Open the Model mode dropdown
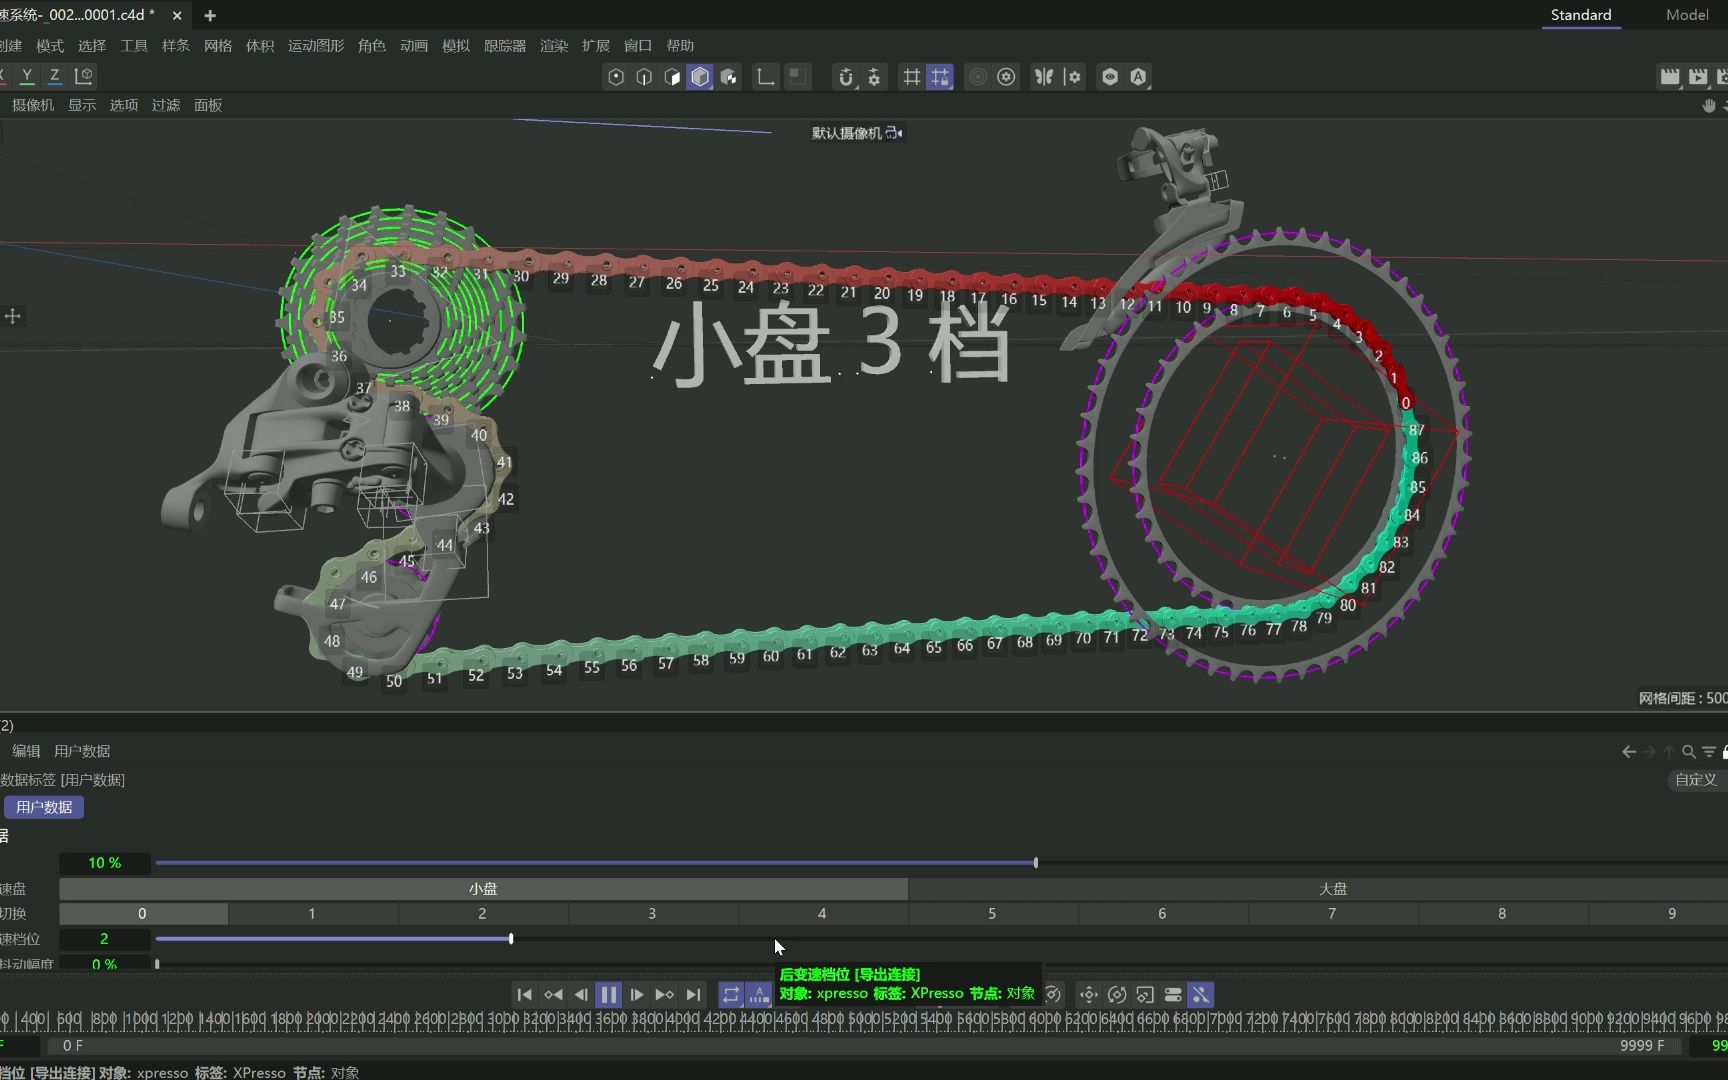The image size is (1728, 1080). tap(1688, 15)
